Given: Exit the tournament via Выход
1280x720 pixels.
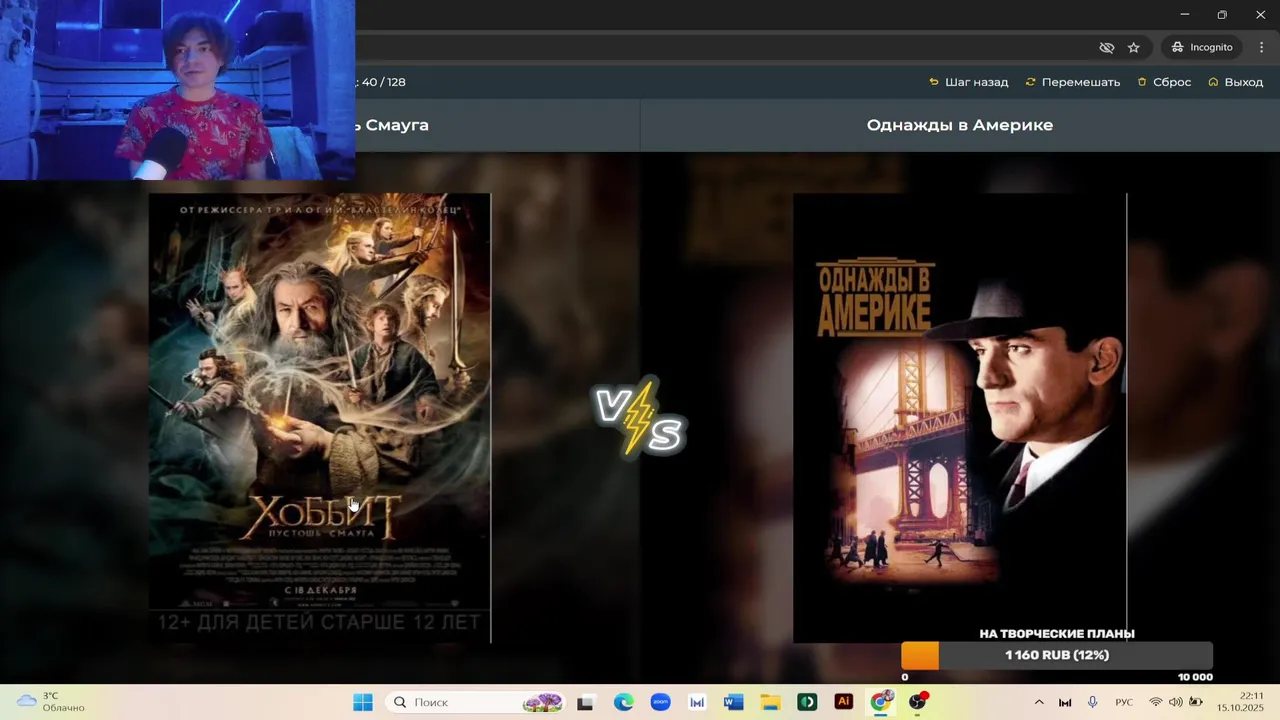Looking at the screenshot, I should (x=1236, y=82).
